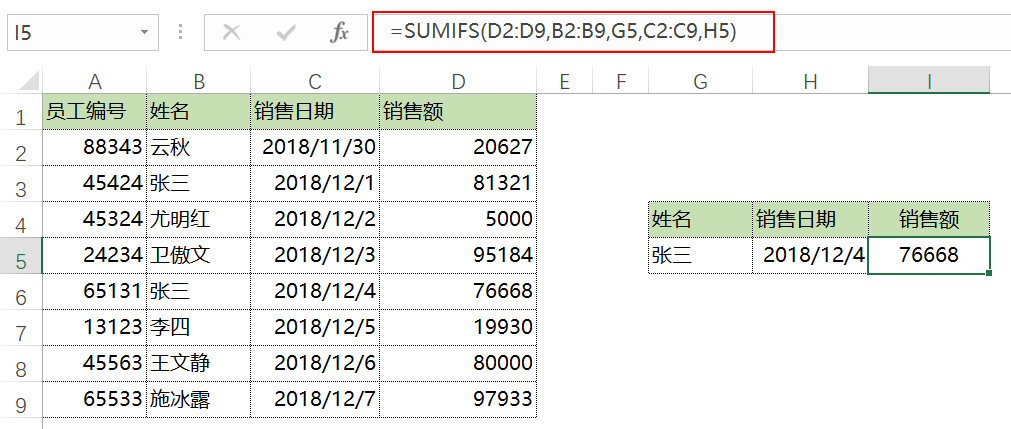Select row 3 header
Image resolution: width=1011 pixels, height=429 pixels.
pyautogui.click(x=21, y=184)
